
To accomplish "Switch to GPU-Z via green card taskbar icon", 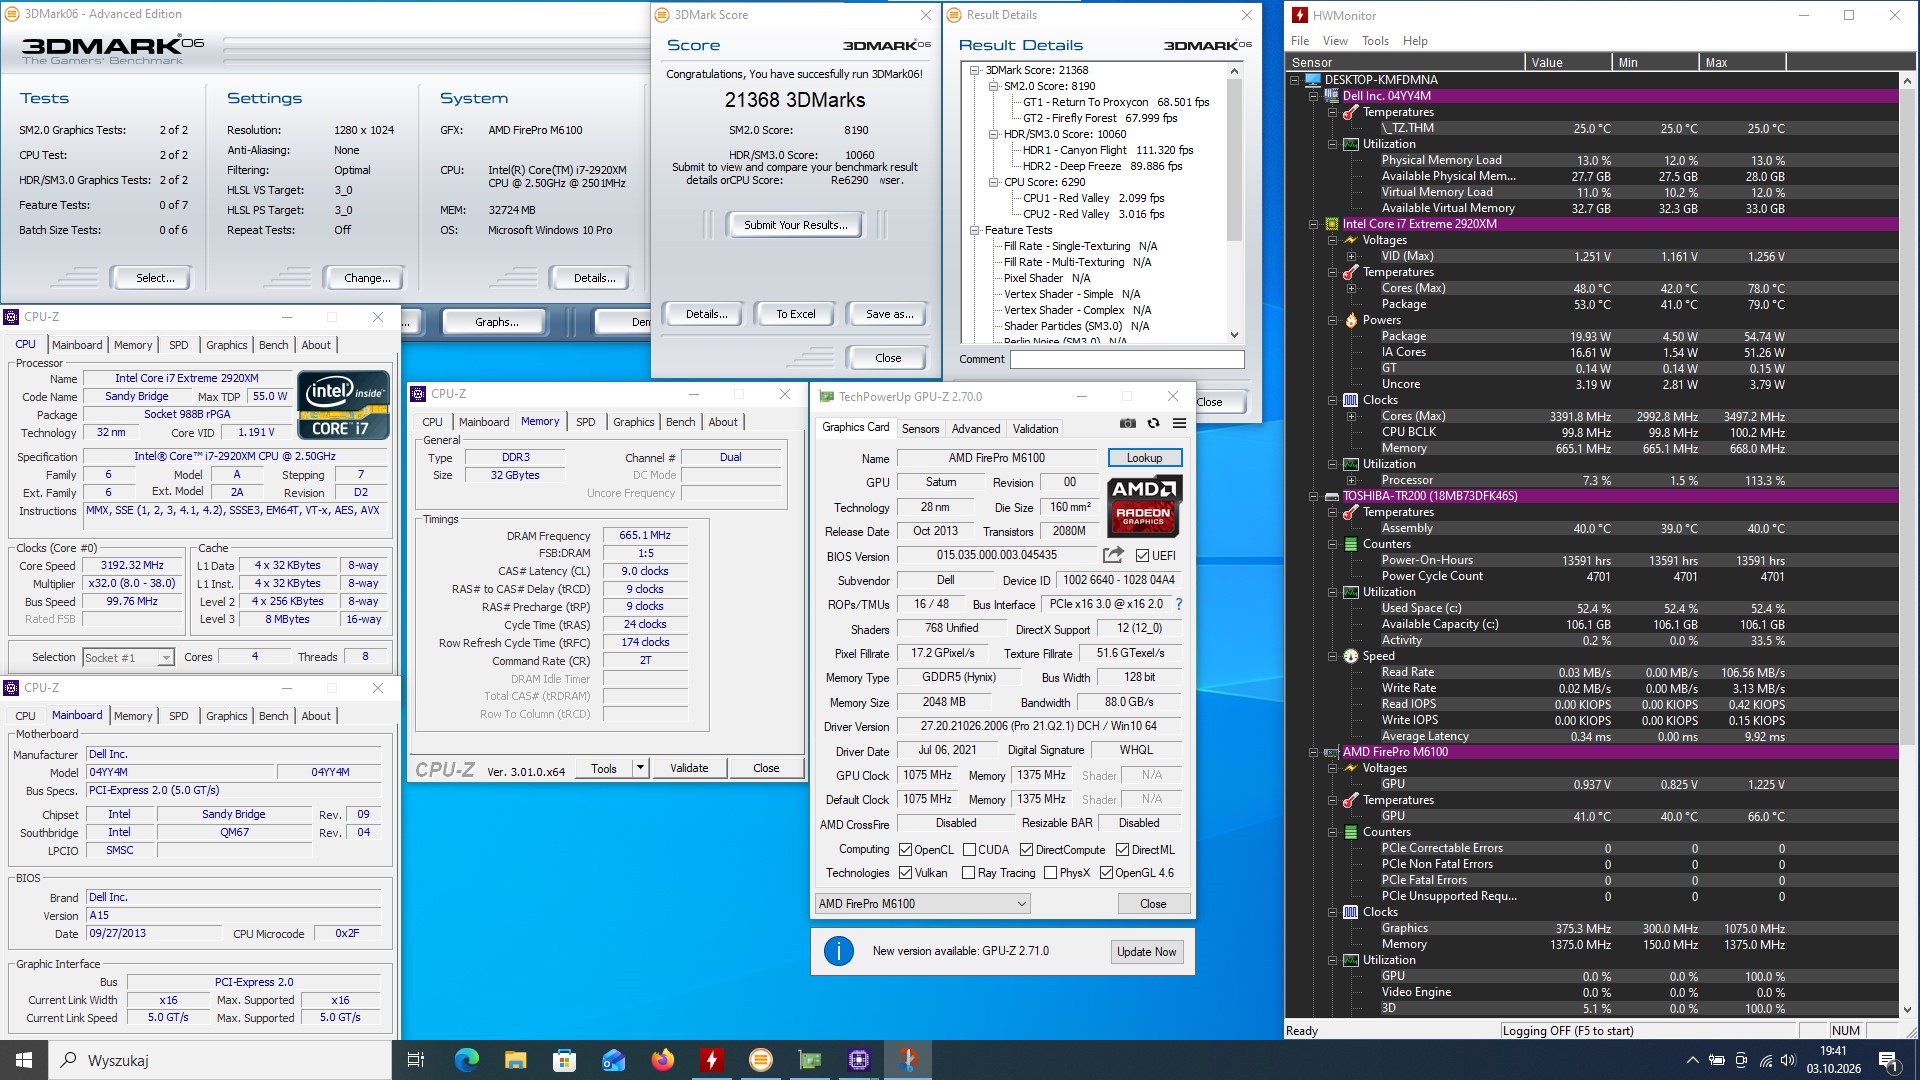I will 810,1060.
